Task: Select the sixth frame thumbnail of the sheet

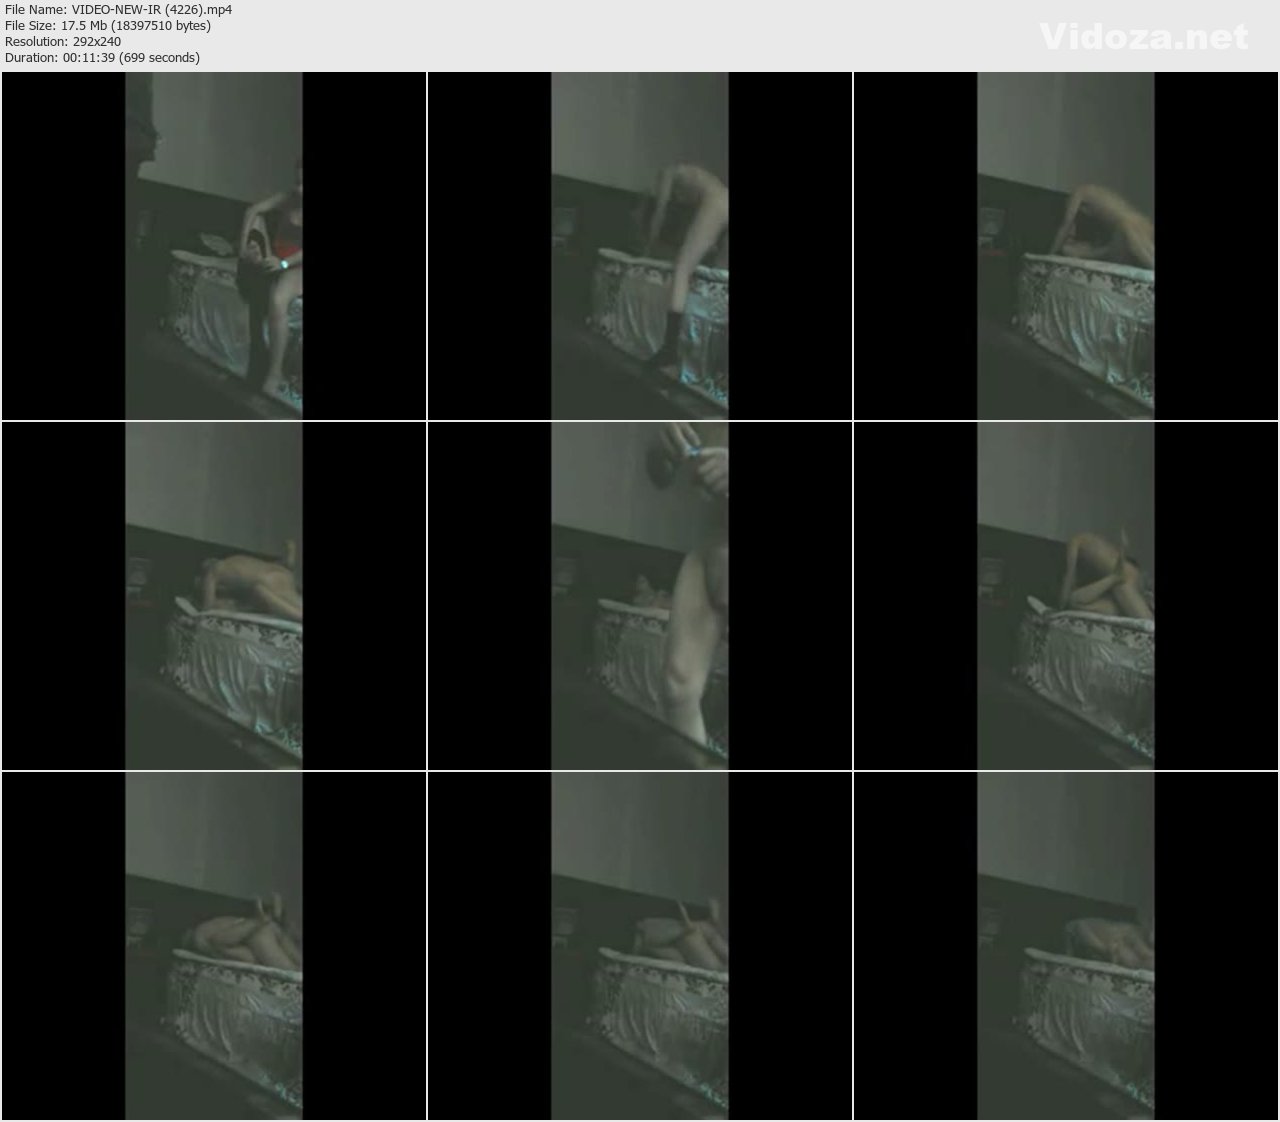Action: [x=1065, y=595]
